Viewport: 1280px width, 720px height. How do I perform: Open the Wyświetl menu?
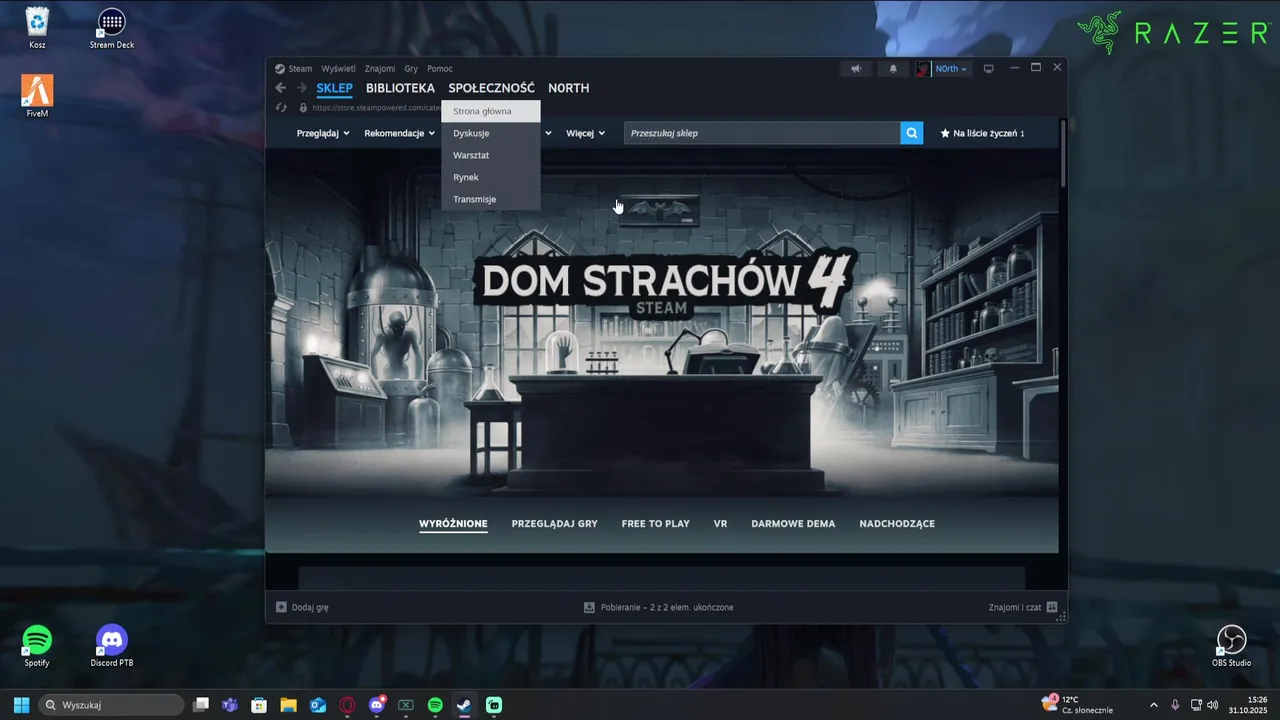point(338,69)
